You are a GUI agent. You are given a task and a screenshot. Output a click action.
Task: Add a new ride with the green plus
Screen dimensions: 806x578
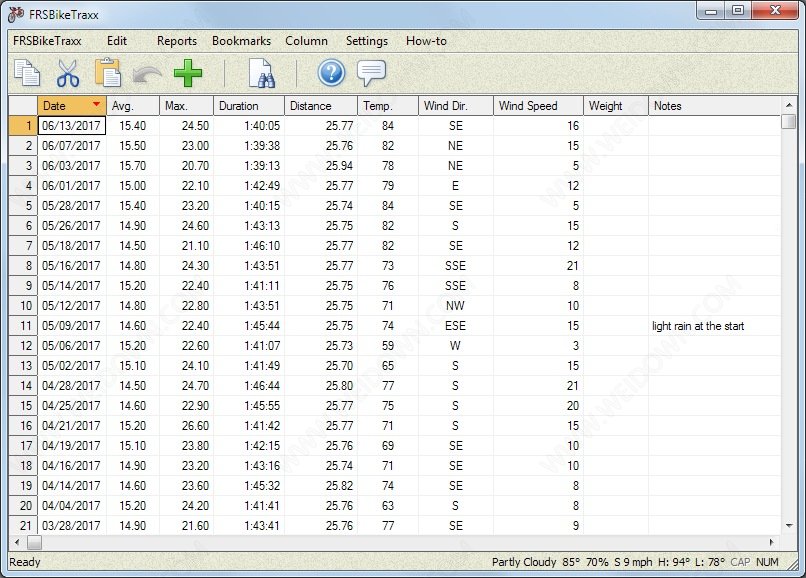pyautogui.click(x=187, y=73)
